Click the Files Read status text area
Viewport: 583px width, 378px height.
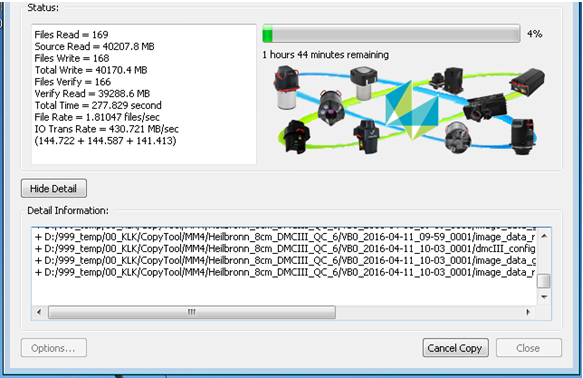tap(71, 35)
